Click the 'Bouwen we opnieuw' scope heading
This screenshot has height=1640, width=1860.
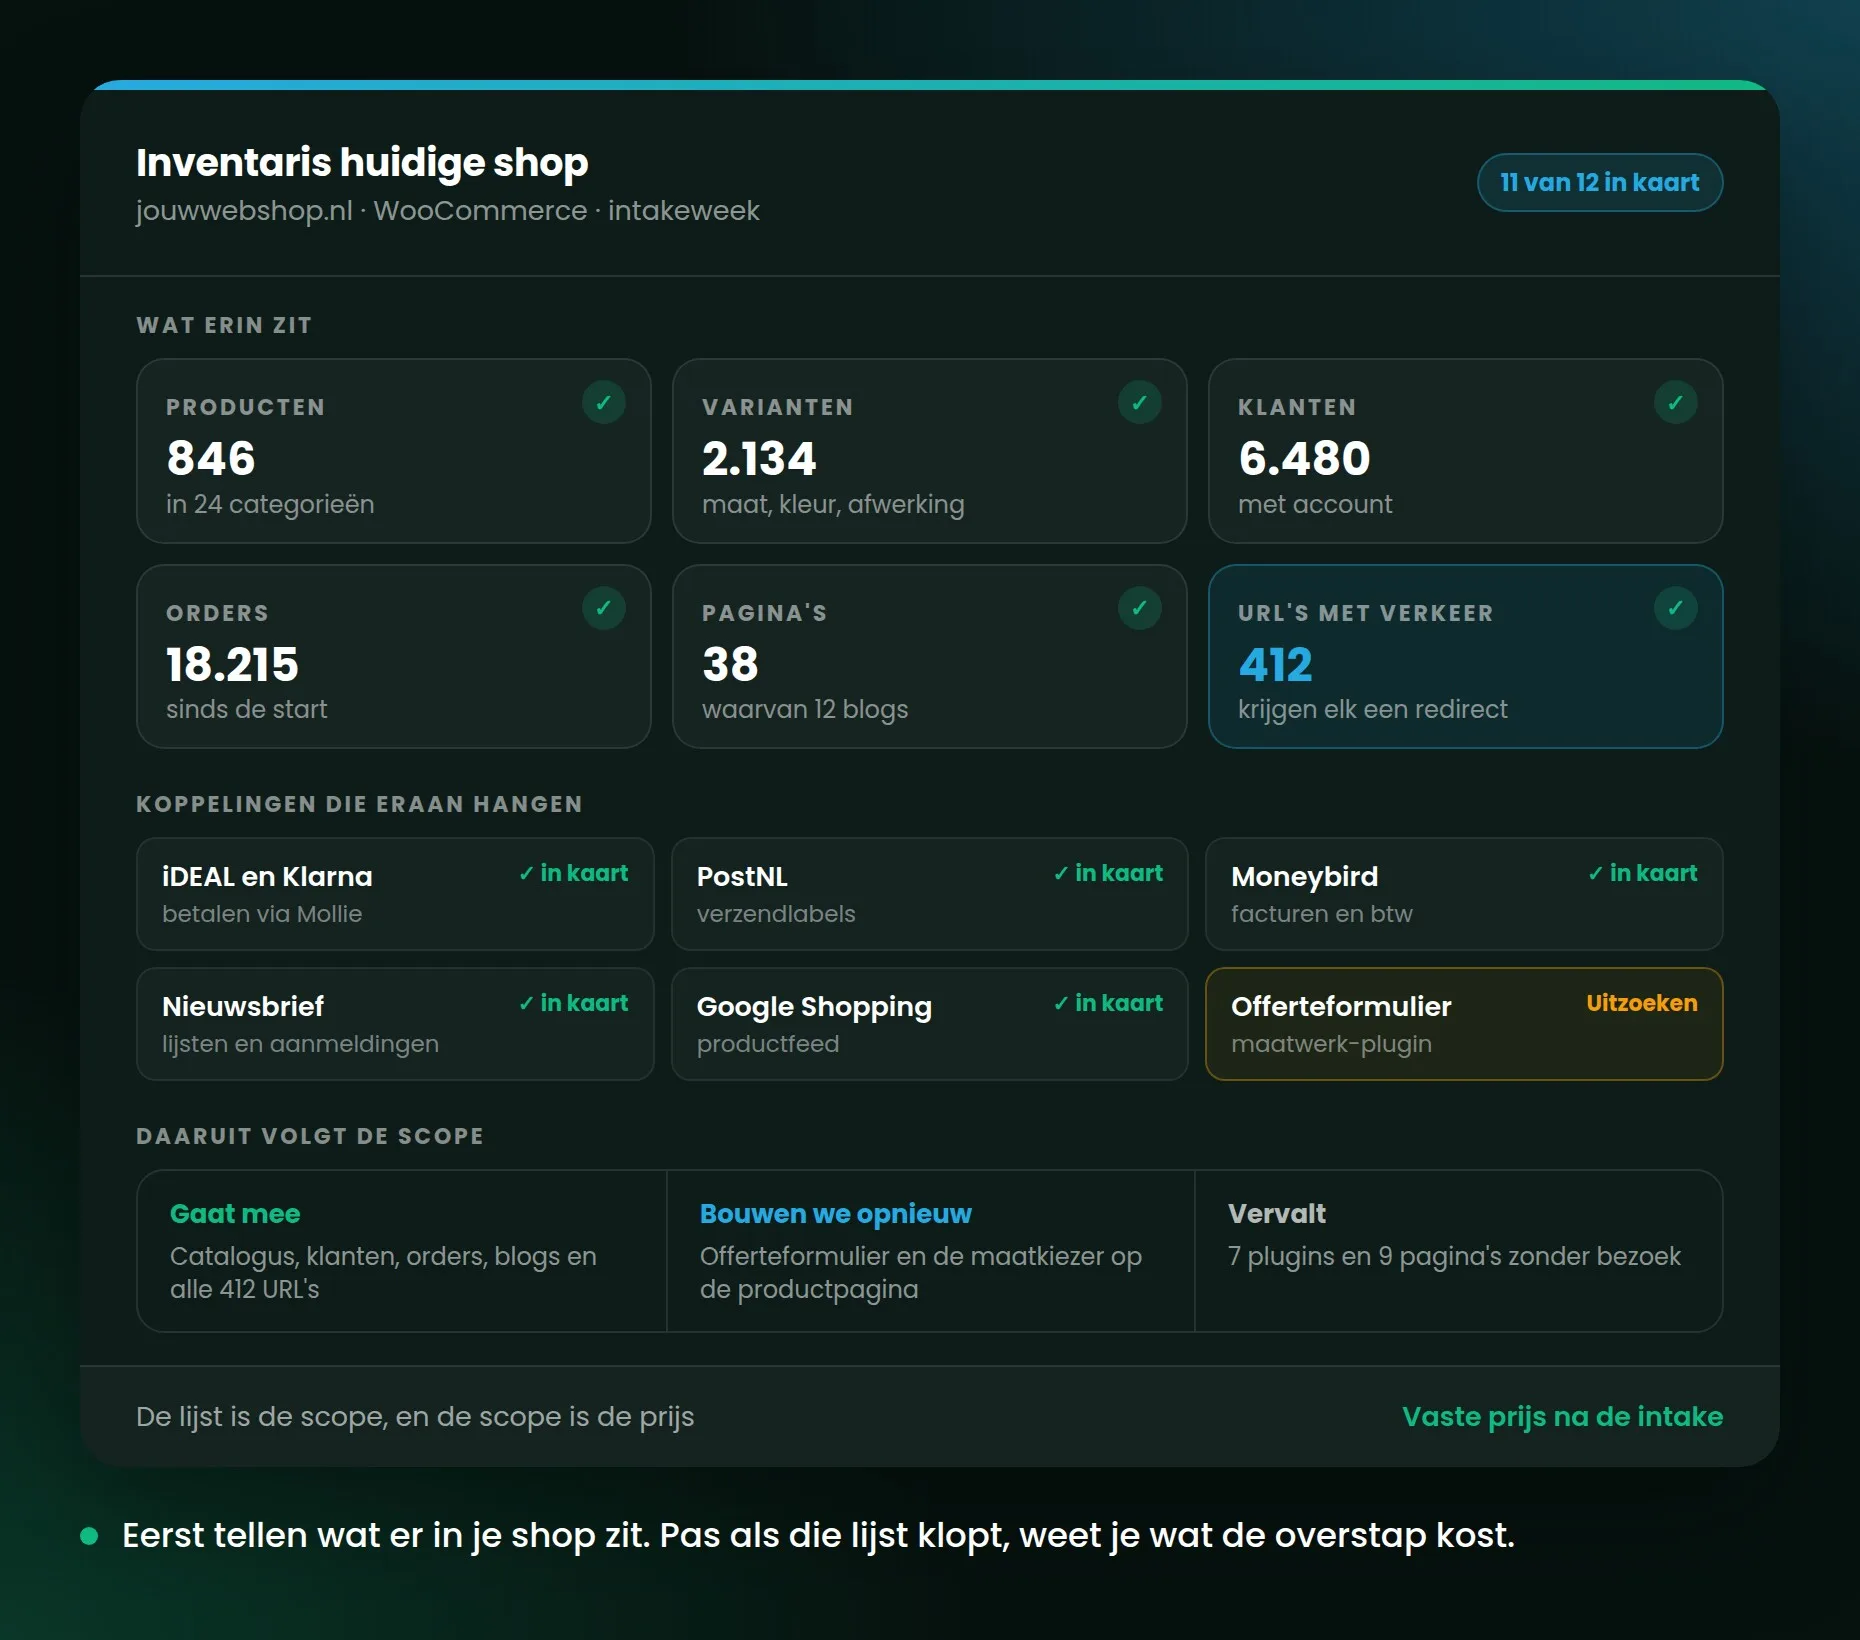[836, 1213]
